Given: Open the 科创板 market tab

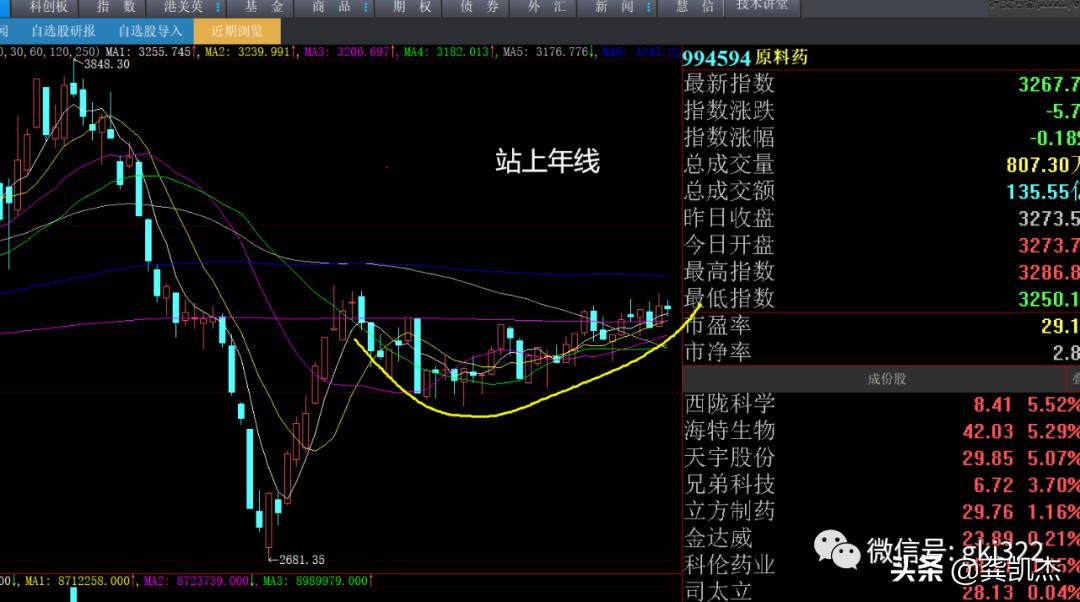Looking at the screenshot, I should 50,7.
